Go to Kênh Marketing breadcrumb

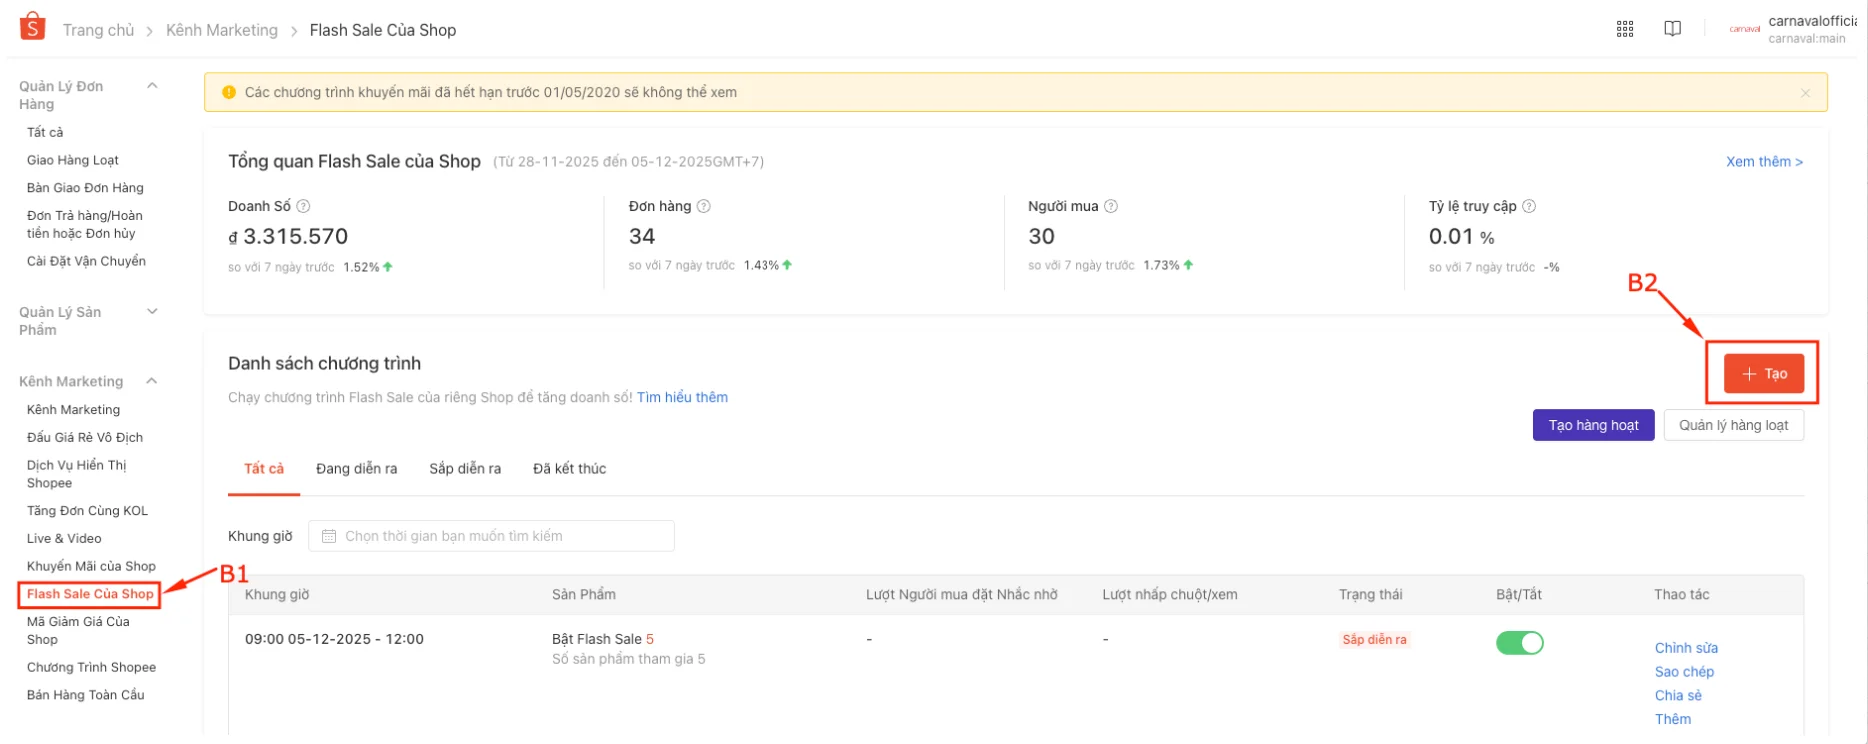[x=222, y=30]
